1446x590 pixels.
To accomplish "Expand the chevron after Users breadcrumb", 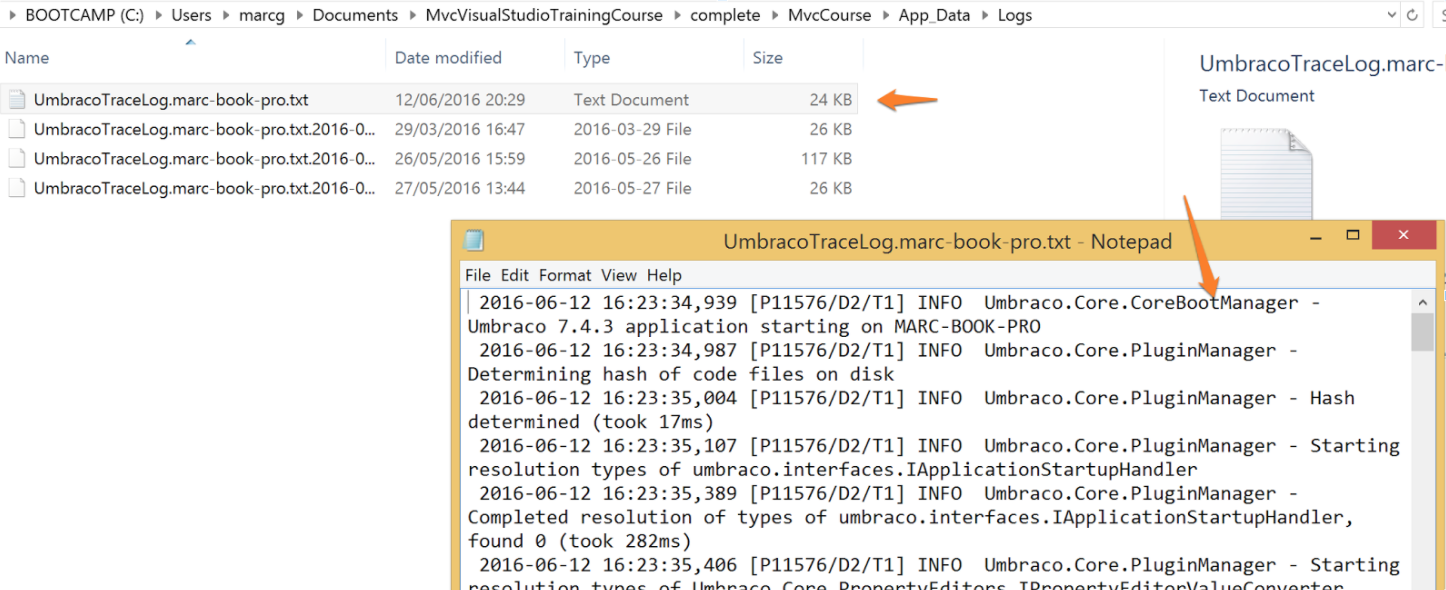I will (x=225, y=15).
